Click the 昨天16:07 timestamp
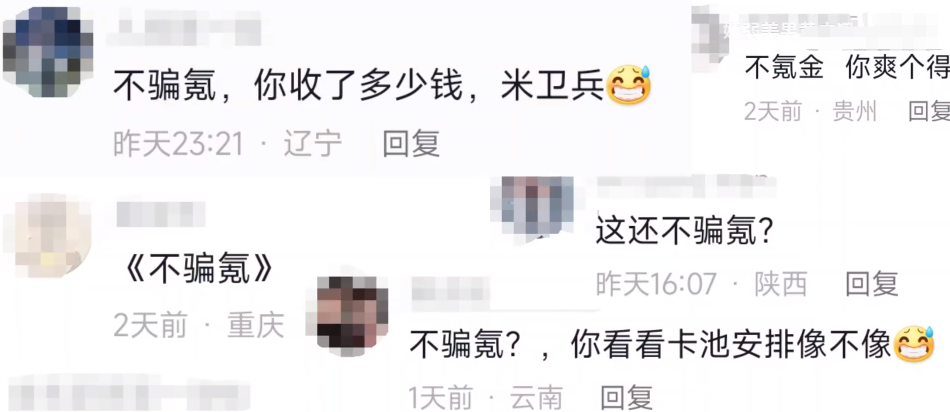Image resolution: width=950 pixels, height=412 pixels. pos(656,284)
